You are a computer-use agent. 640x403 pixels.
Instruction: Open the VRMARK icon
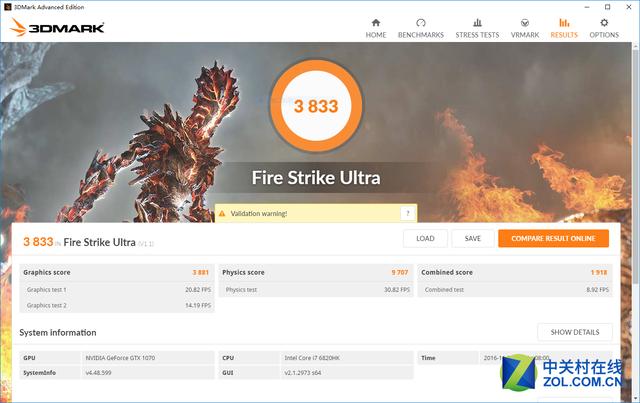coord(525,22)
